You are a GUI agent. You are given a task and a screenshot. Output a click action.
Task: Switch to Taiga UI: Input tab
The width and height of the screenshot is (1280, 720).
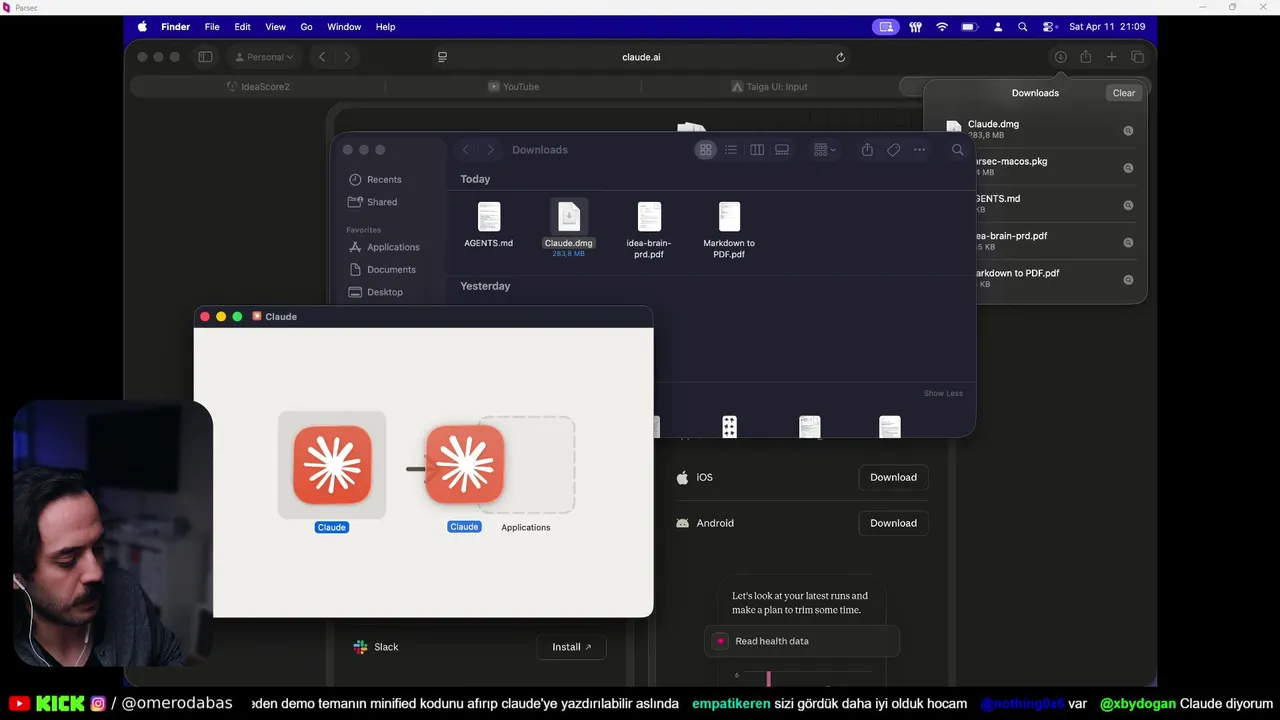click(770, 87)
